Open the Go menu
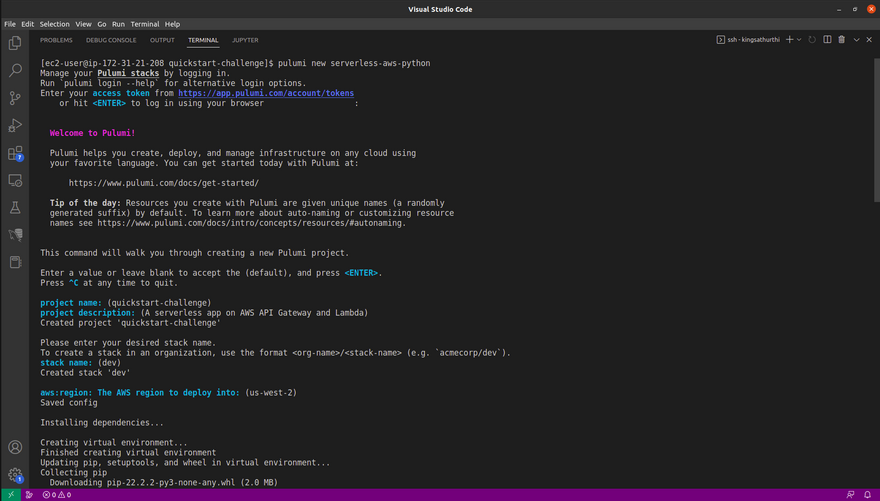 (x=102, y=24)
